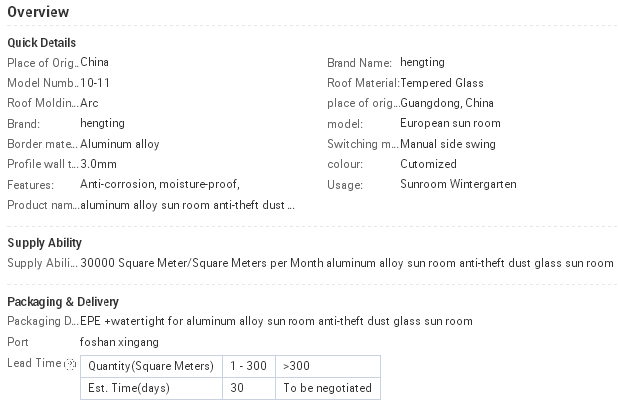618x407 pixels.
Task: Click the foshan xingang port value
Action: pos(119,342)
